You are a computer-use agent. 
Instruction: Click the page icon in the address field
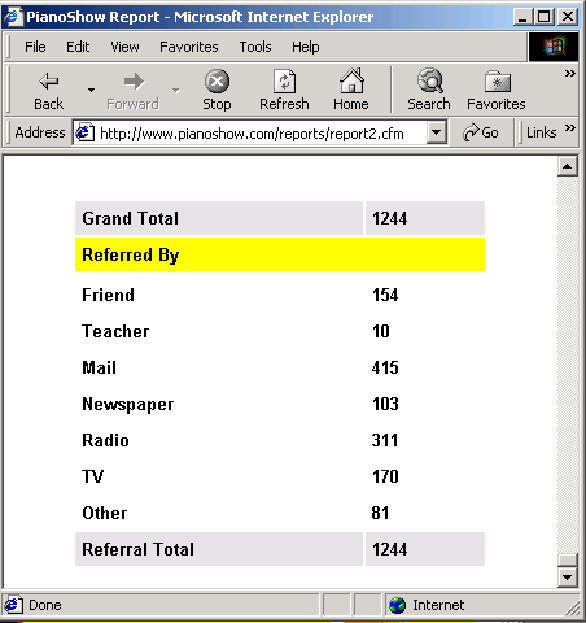pos(85,132)
